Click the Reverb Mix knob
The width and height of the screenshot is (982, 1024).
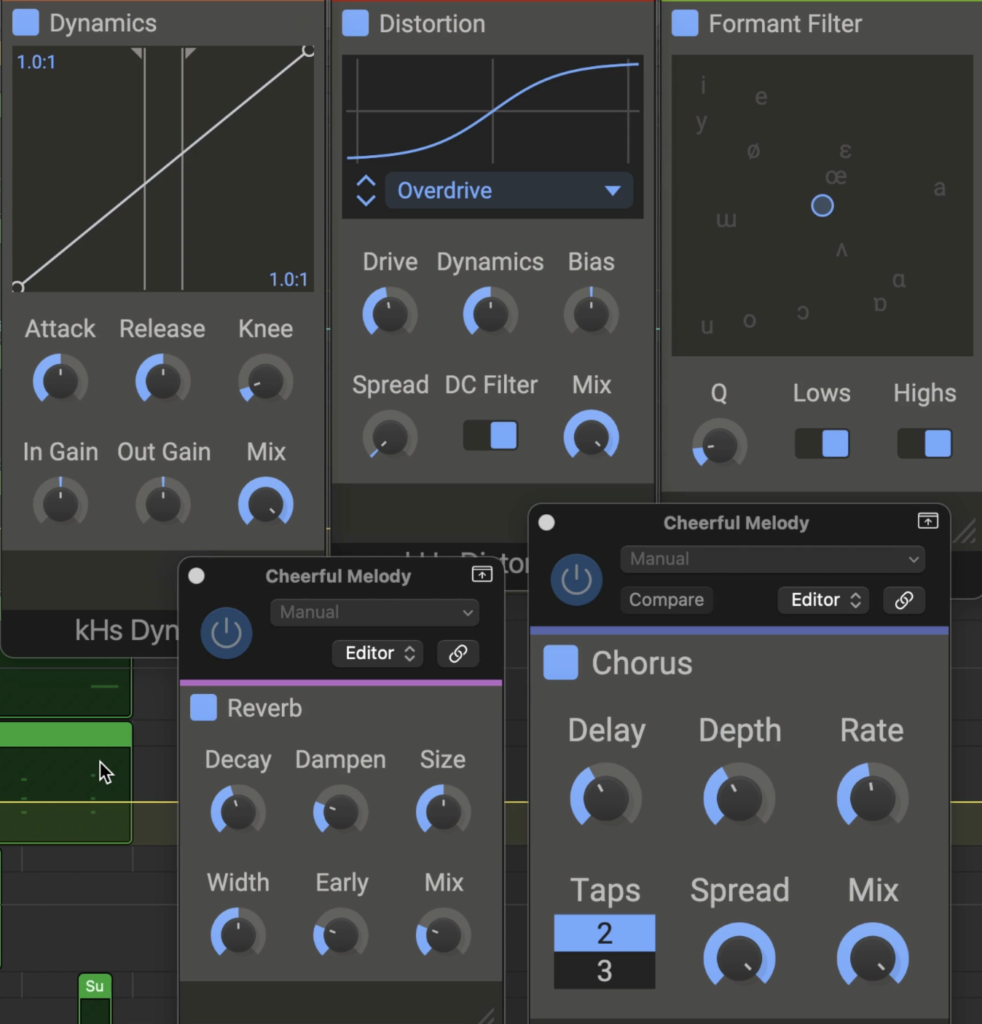443,935
